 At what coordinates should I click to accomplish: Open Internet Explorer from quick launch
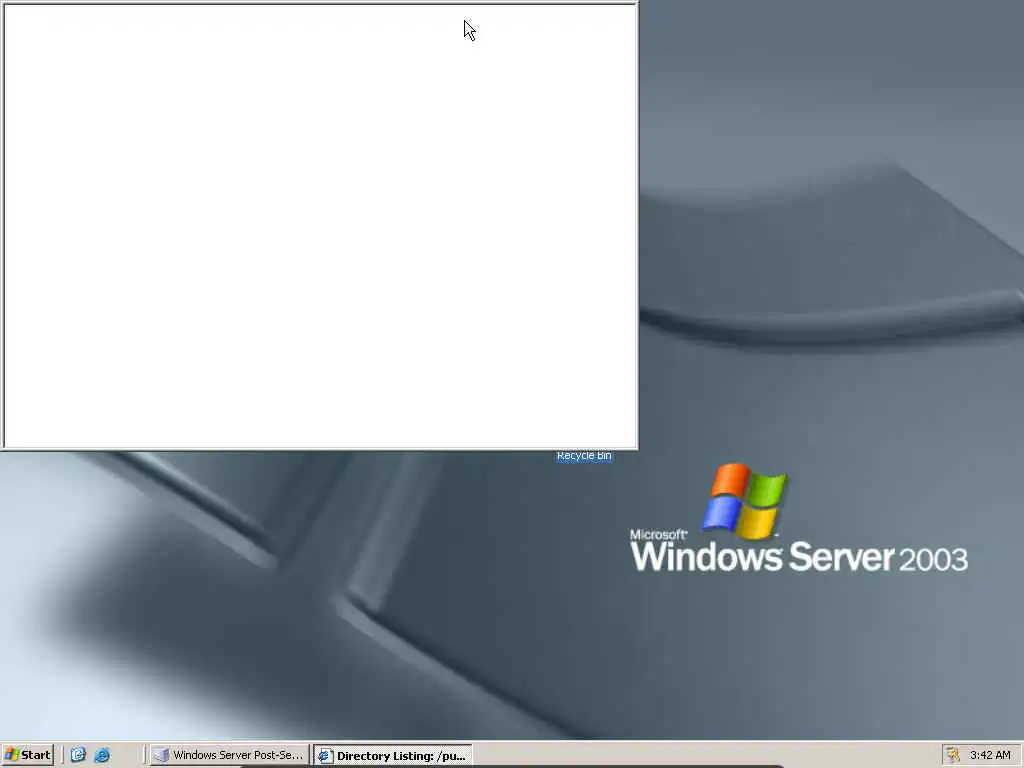[x=102, y=755]
